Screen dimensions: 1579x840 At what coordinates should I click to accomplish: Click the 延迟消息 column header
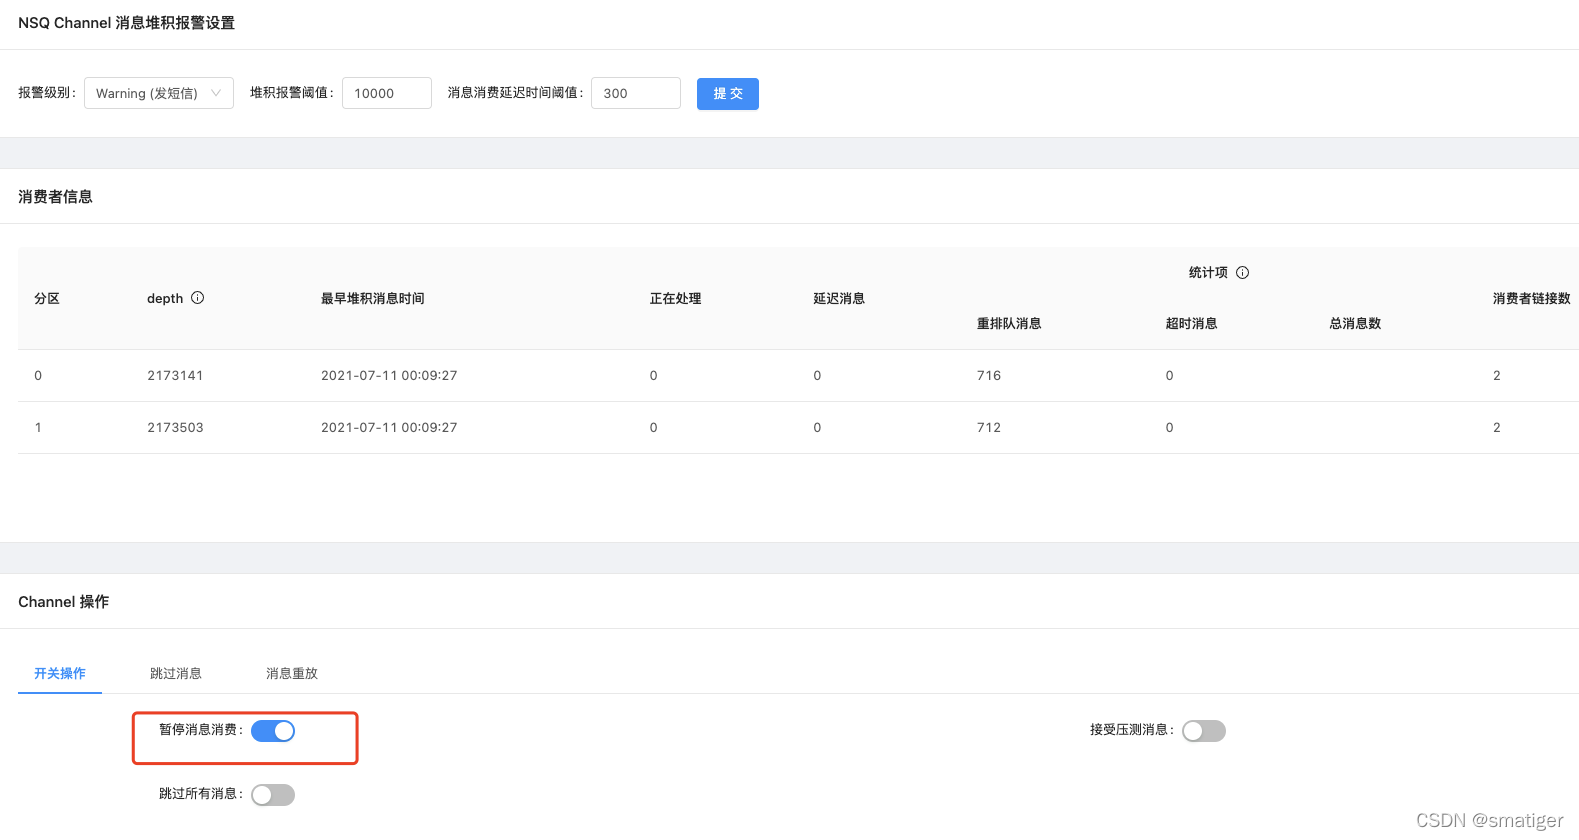tap(839, 298)
